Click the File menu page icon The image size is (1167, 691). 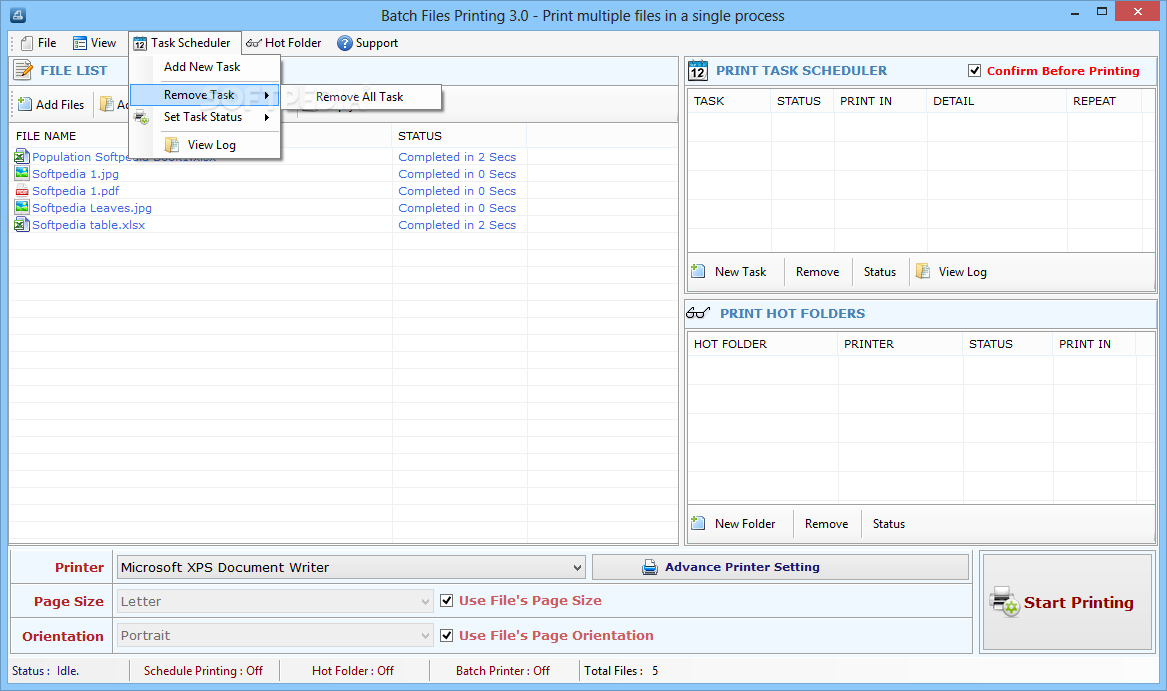pos(27,43)
